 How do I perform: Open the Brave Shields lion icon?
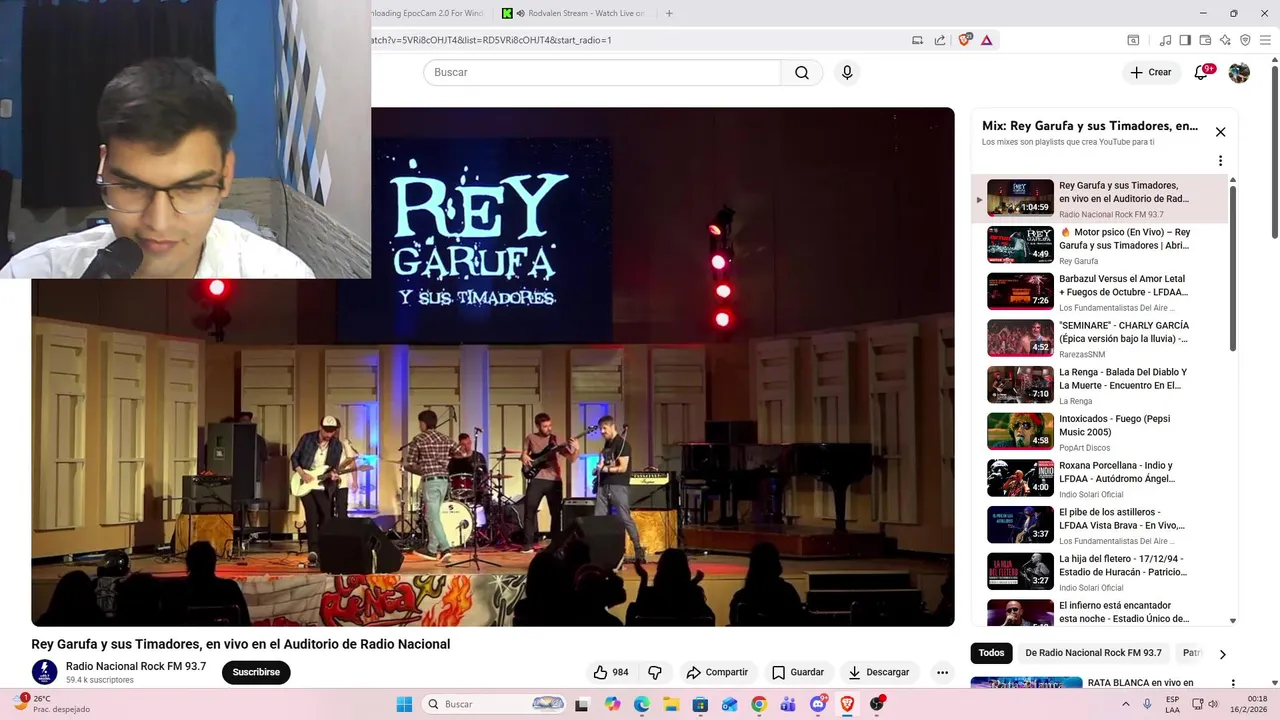[x=965, y=40]
